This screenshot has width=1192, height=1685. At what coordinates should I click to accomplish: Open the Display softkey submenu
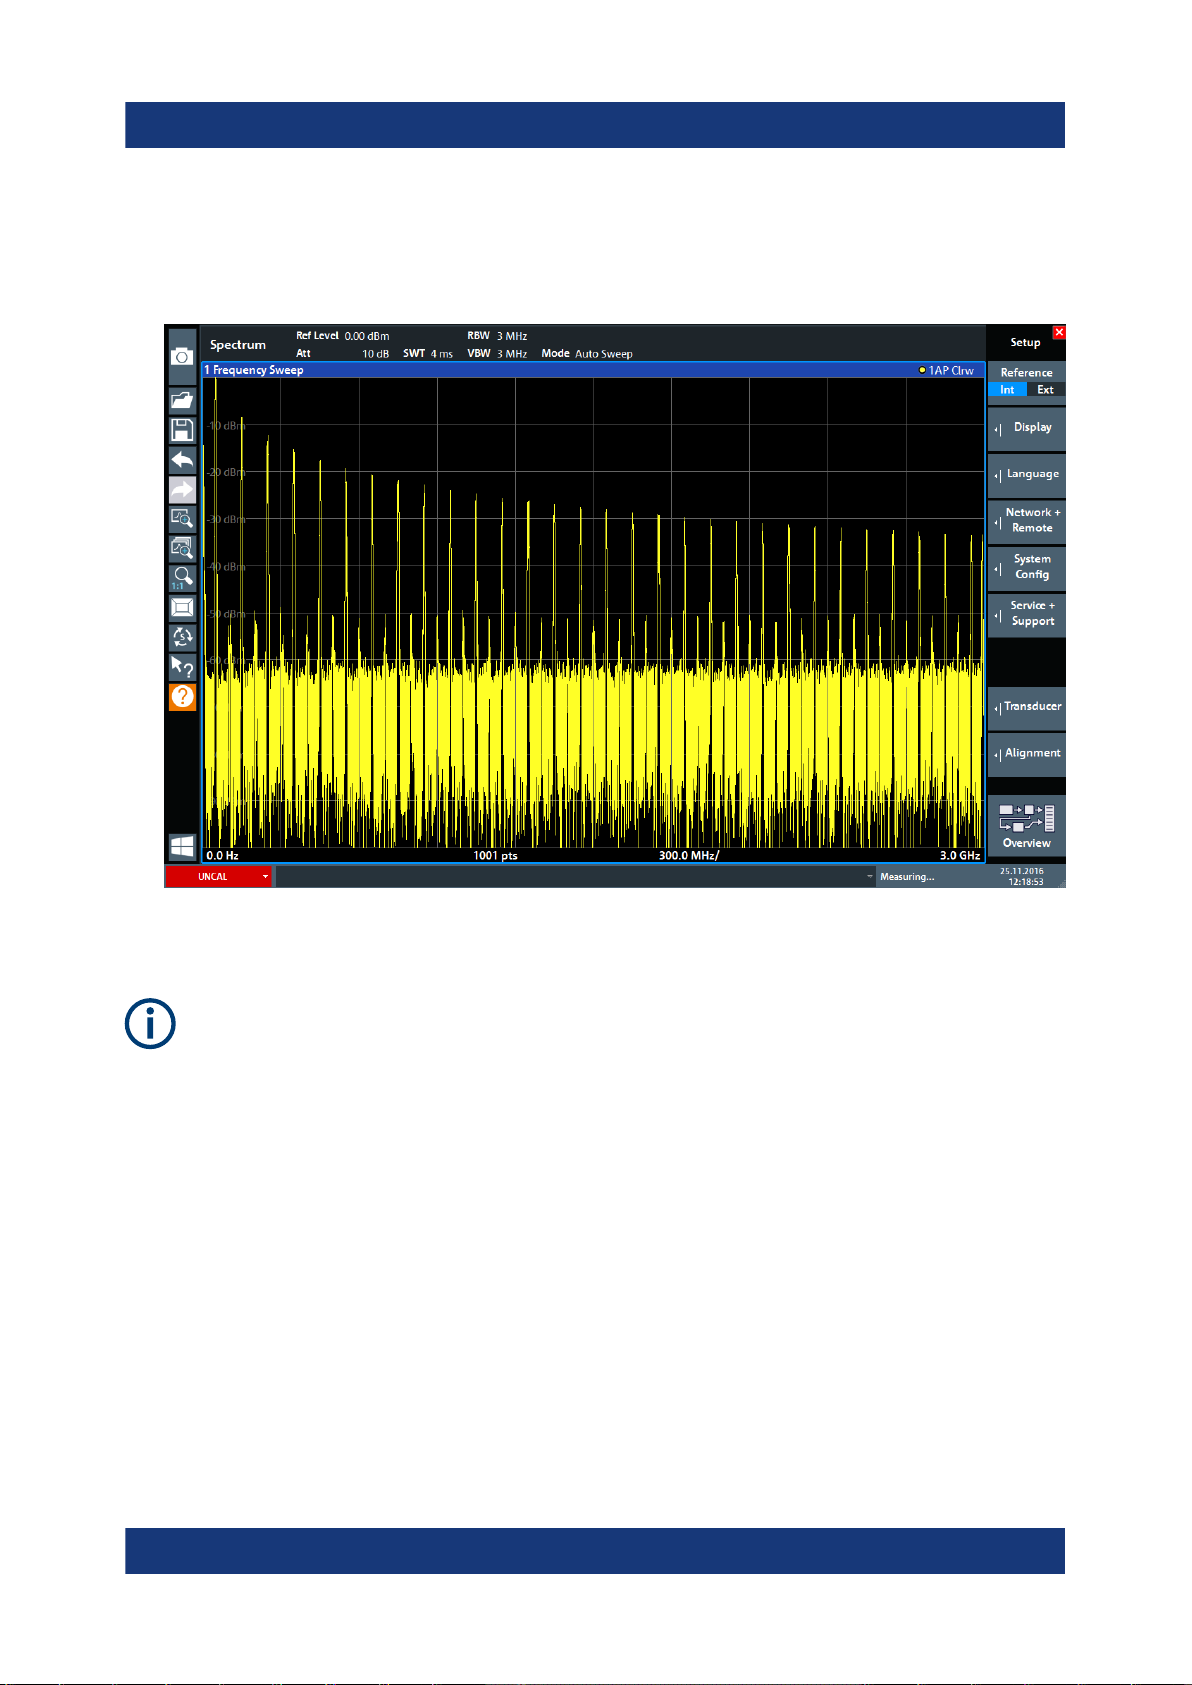(1026, 428)
